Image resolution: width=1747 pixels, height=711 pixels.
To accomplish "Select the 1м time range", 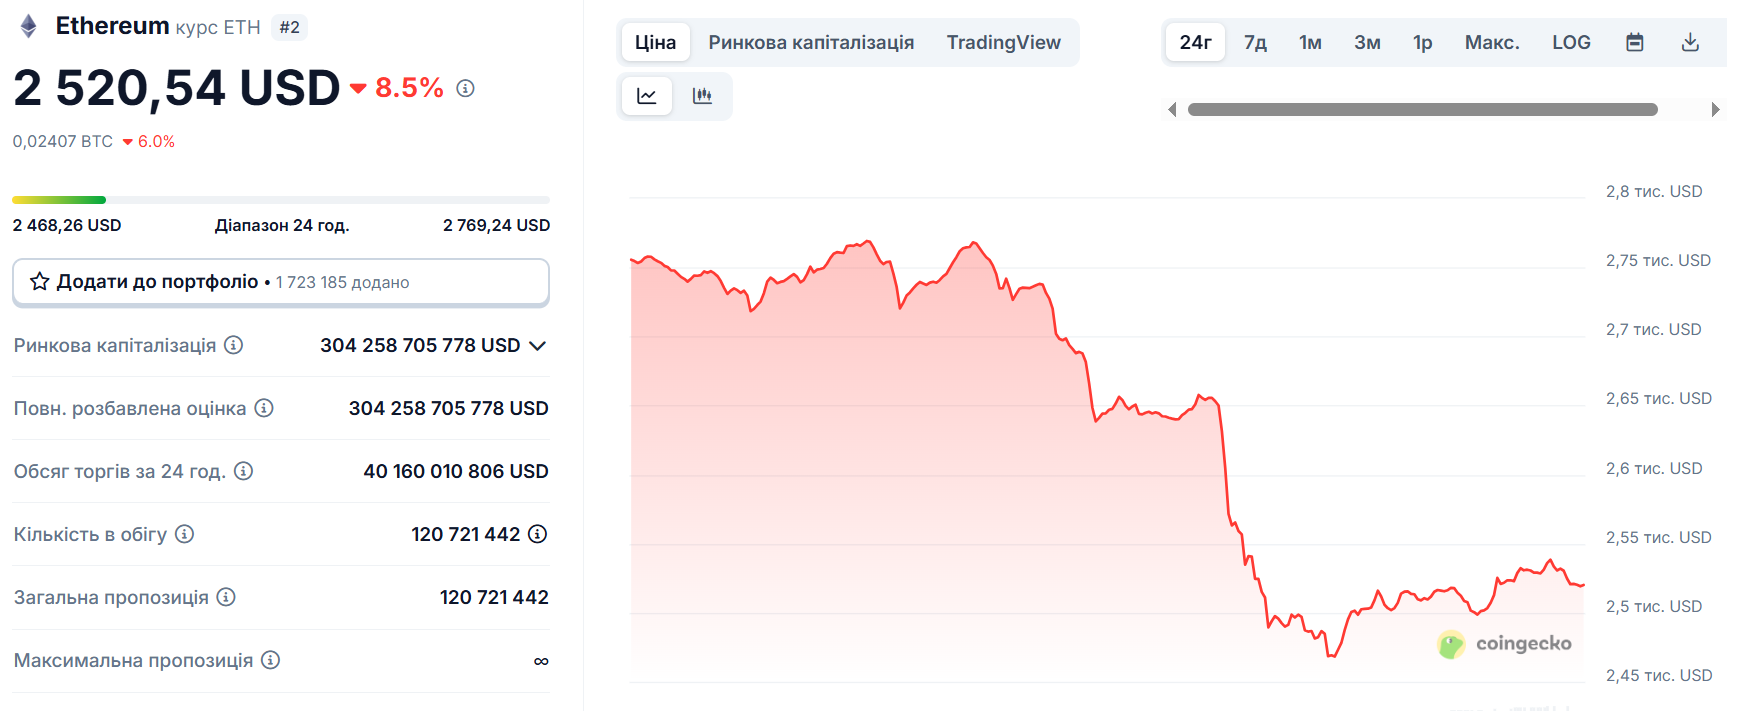I will click(1310, 42).
